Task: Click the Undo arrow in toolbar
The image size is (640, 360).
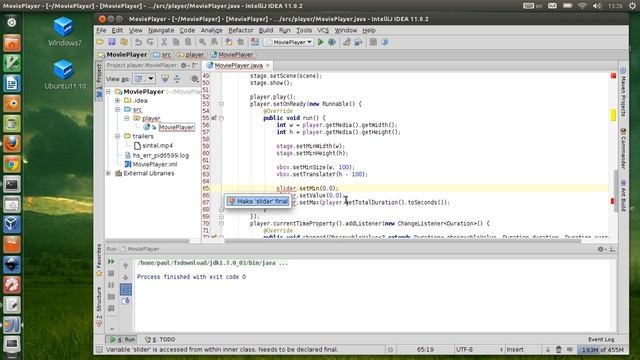Action: click(x=138, y=42)
